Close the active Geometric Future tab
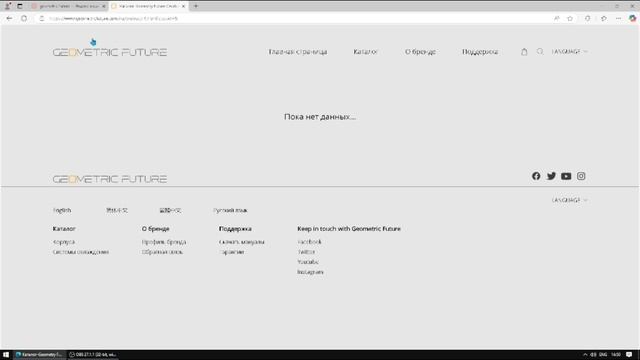The image size is (640, 360). pyautogui.click(x=183, y=6)
